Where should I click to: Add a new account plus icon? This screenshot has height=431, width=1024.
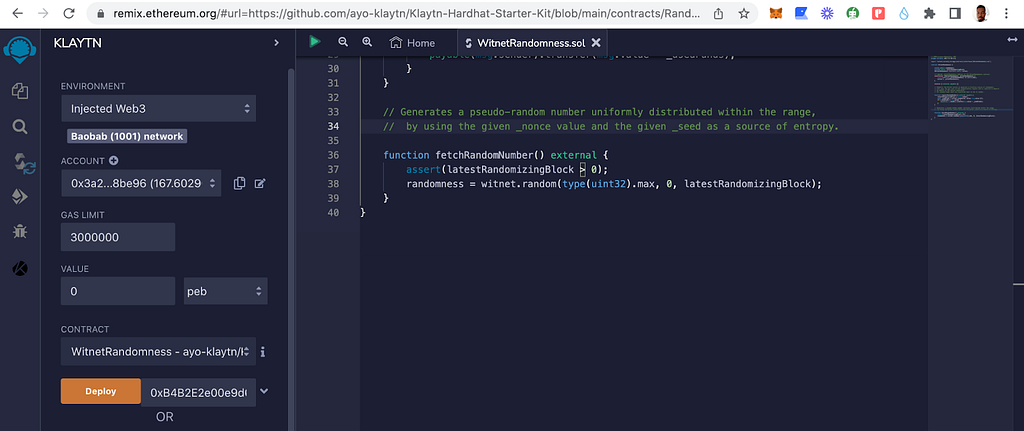pyautogui.click(x=114, y=161)
